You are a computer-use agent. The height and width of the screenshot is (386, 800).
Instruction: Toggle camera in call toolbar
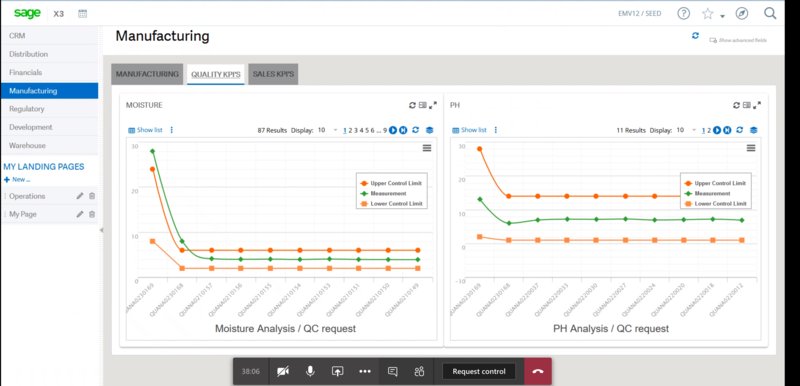pyautogui.click(x=283, y=371)
